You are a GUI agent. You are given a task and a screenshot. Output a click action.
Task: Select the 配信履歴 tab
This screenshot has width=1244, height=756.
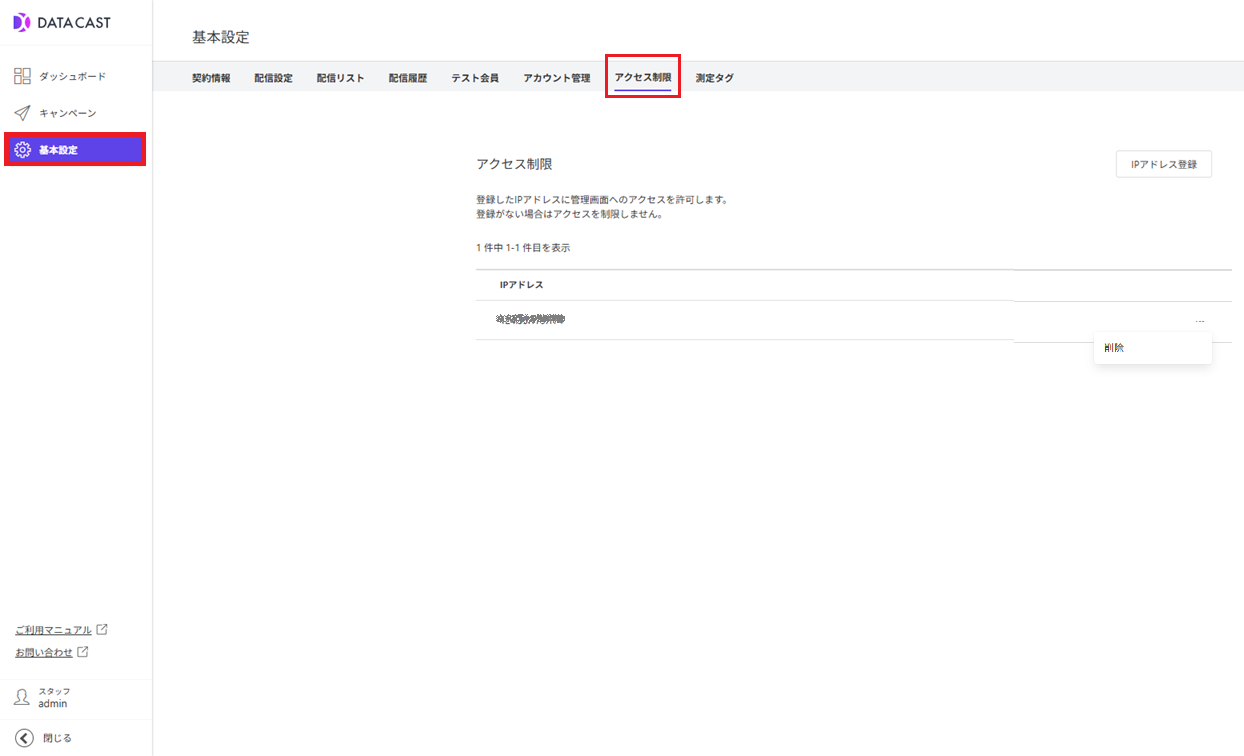point(407,76)
